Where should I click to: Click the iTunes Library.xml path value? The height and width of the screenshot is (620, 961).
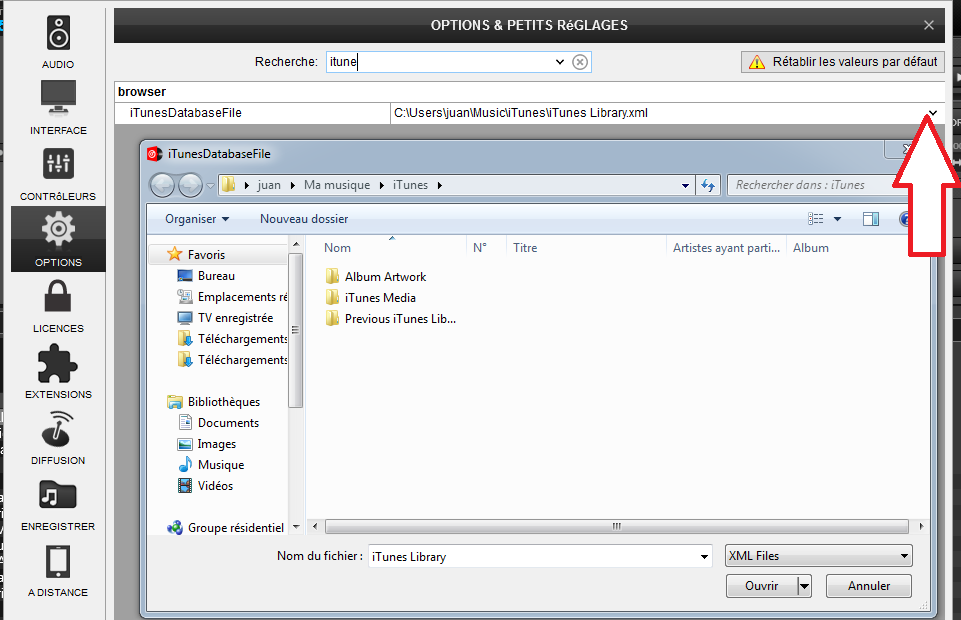[x=521, y=113]
